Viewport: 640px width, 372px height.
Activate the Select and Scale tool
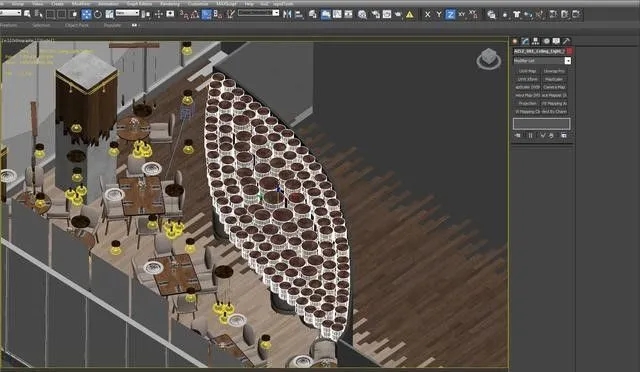pos(109,15)
